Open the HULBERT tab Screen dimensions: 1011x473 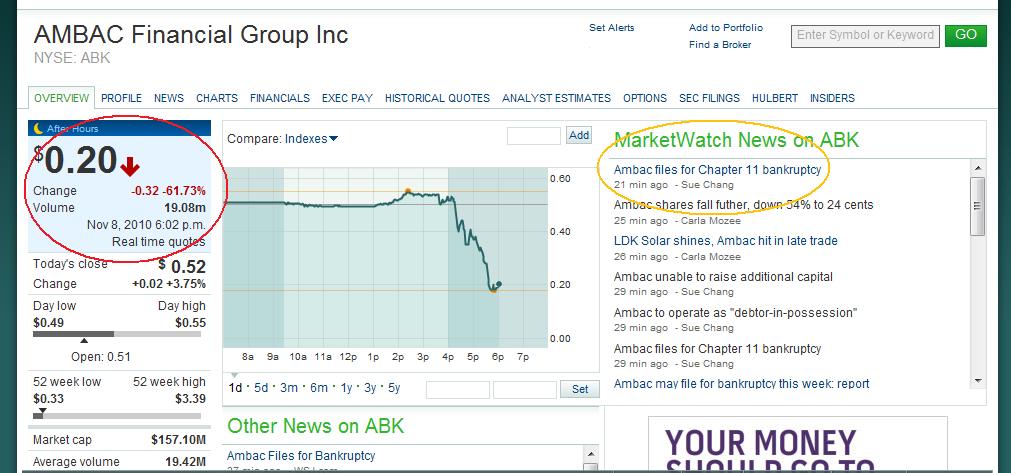pyautogui.click(x=775, y=98)
